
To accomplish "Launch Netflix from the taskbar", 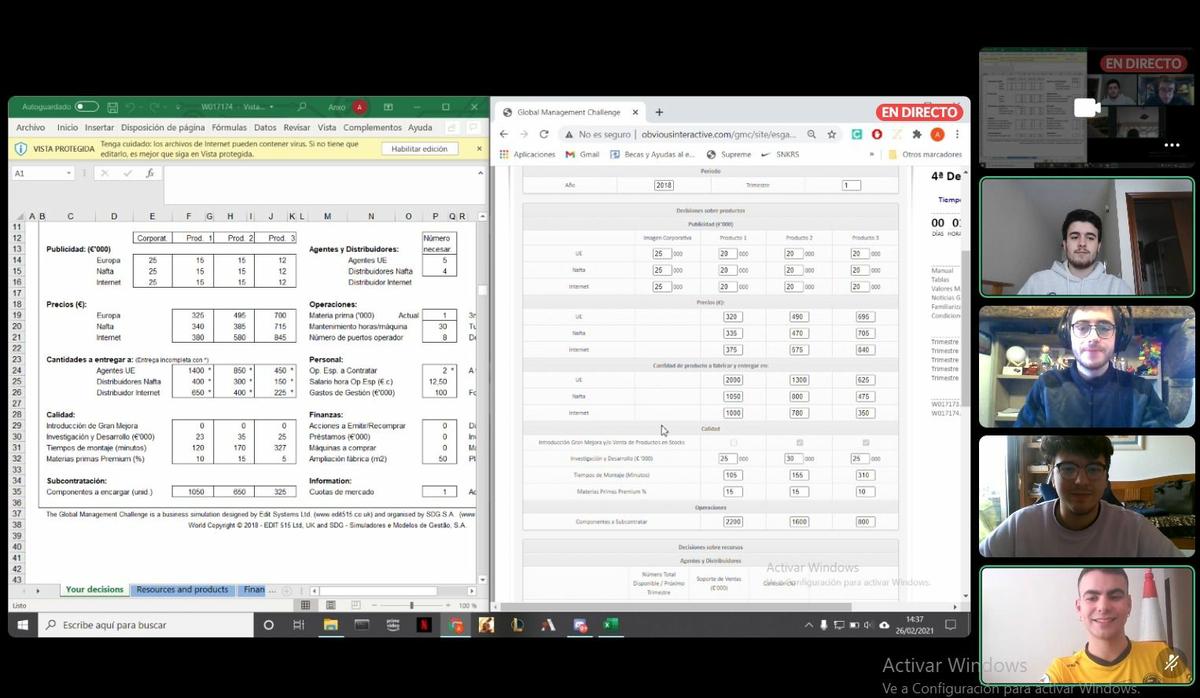I will [424, 625].
